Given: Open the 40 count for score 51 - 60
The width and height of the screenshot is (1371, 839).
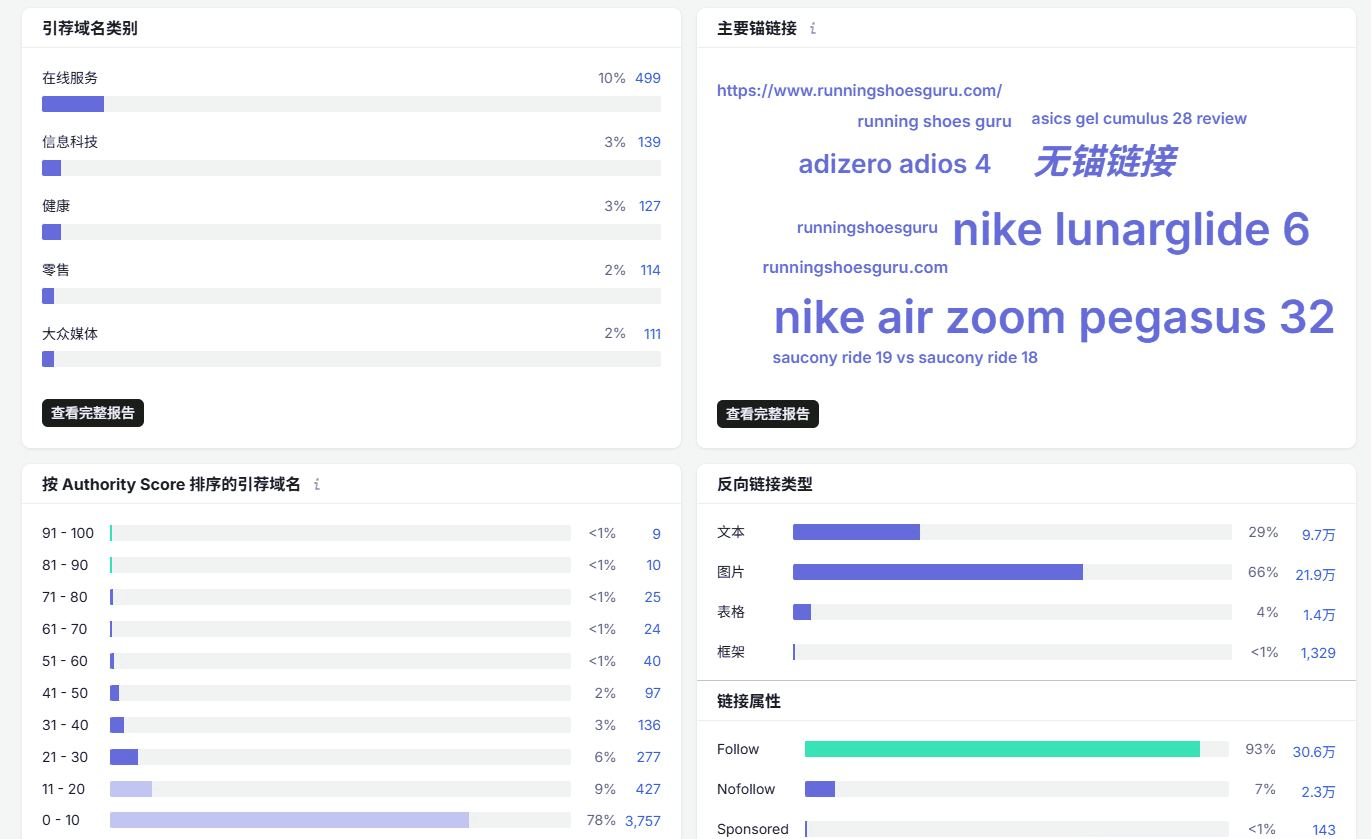Looking at the screenshot, I should coord(652,661).
